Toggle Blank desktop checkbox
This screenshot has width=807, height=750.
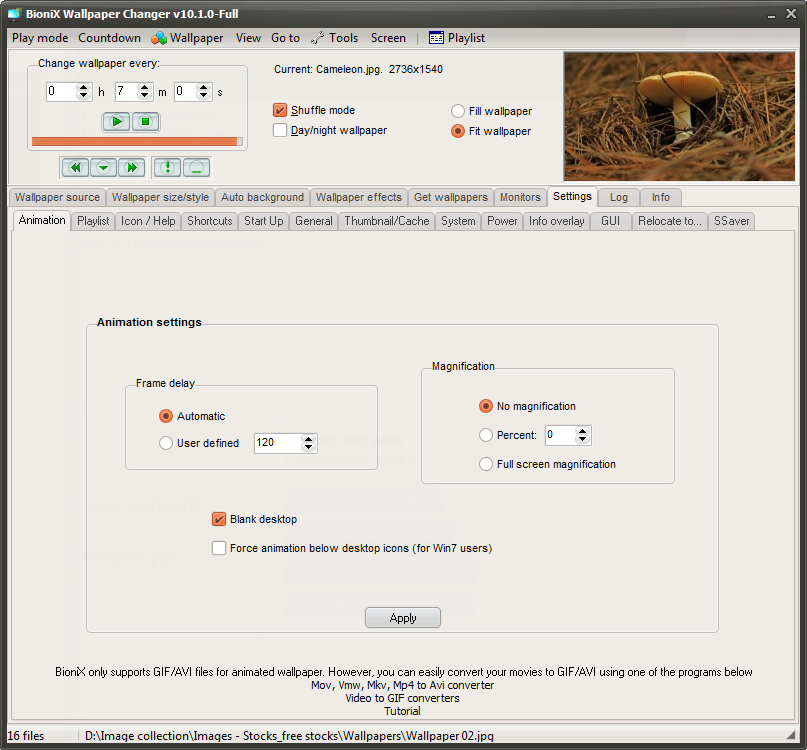pyautogui.click(x=219, y=519)
